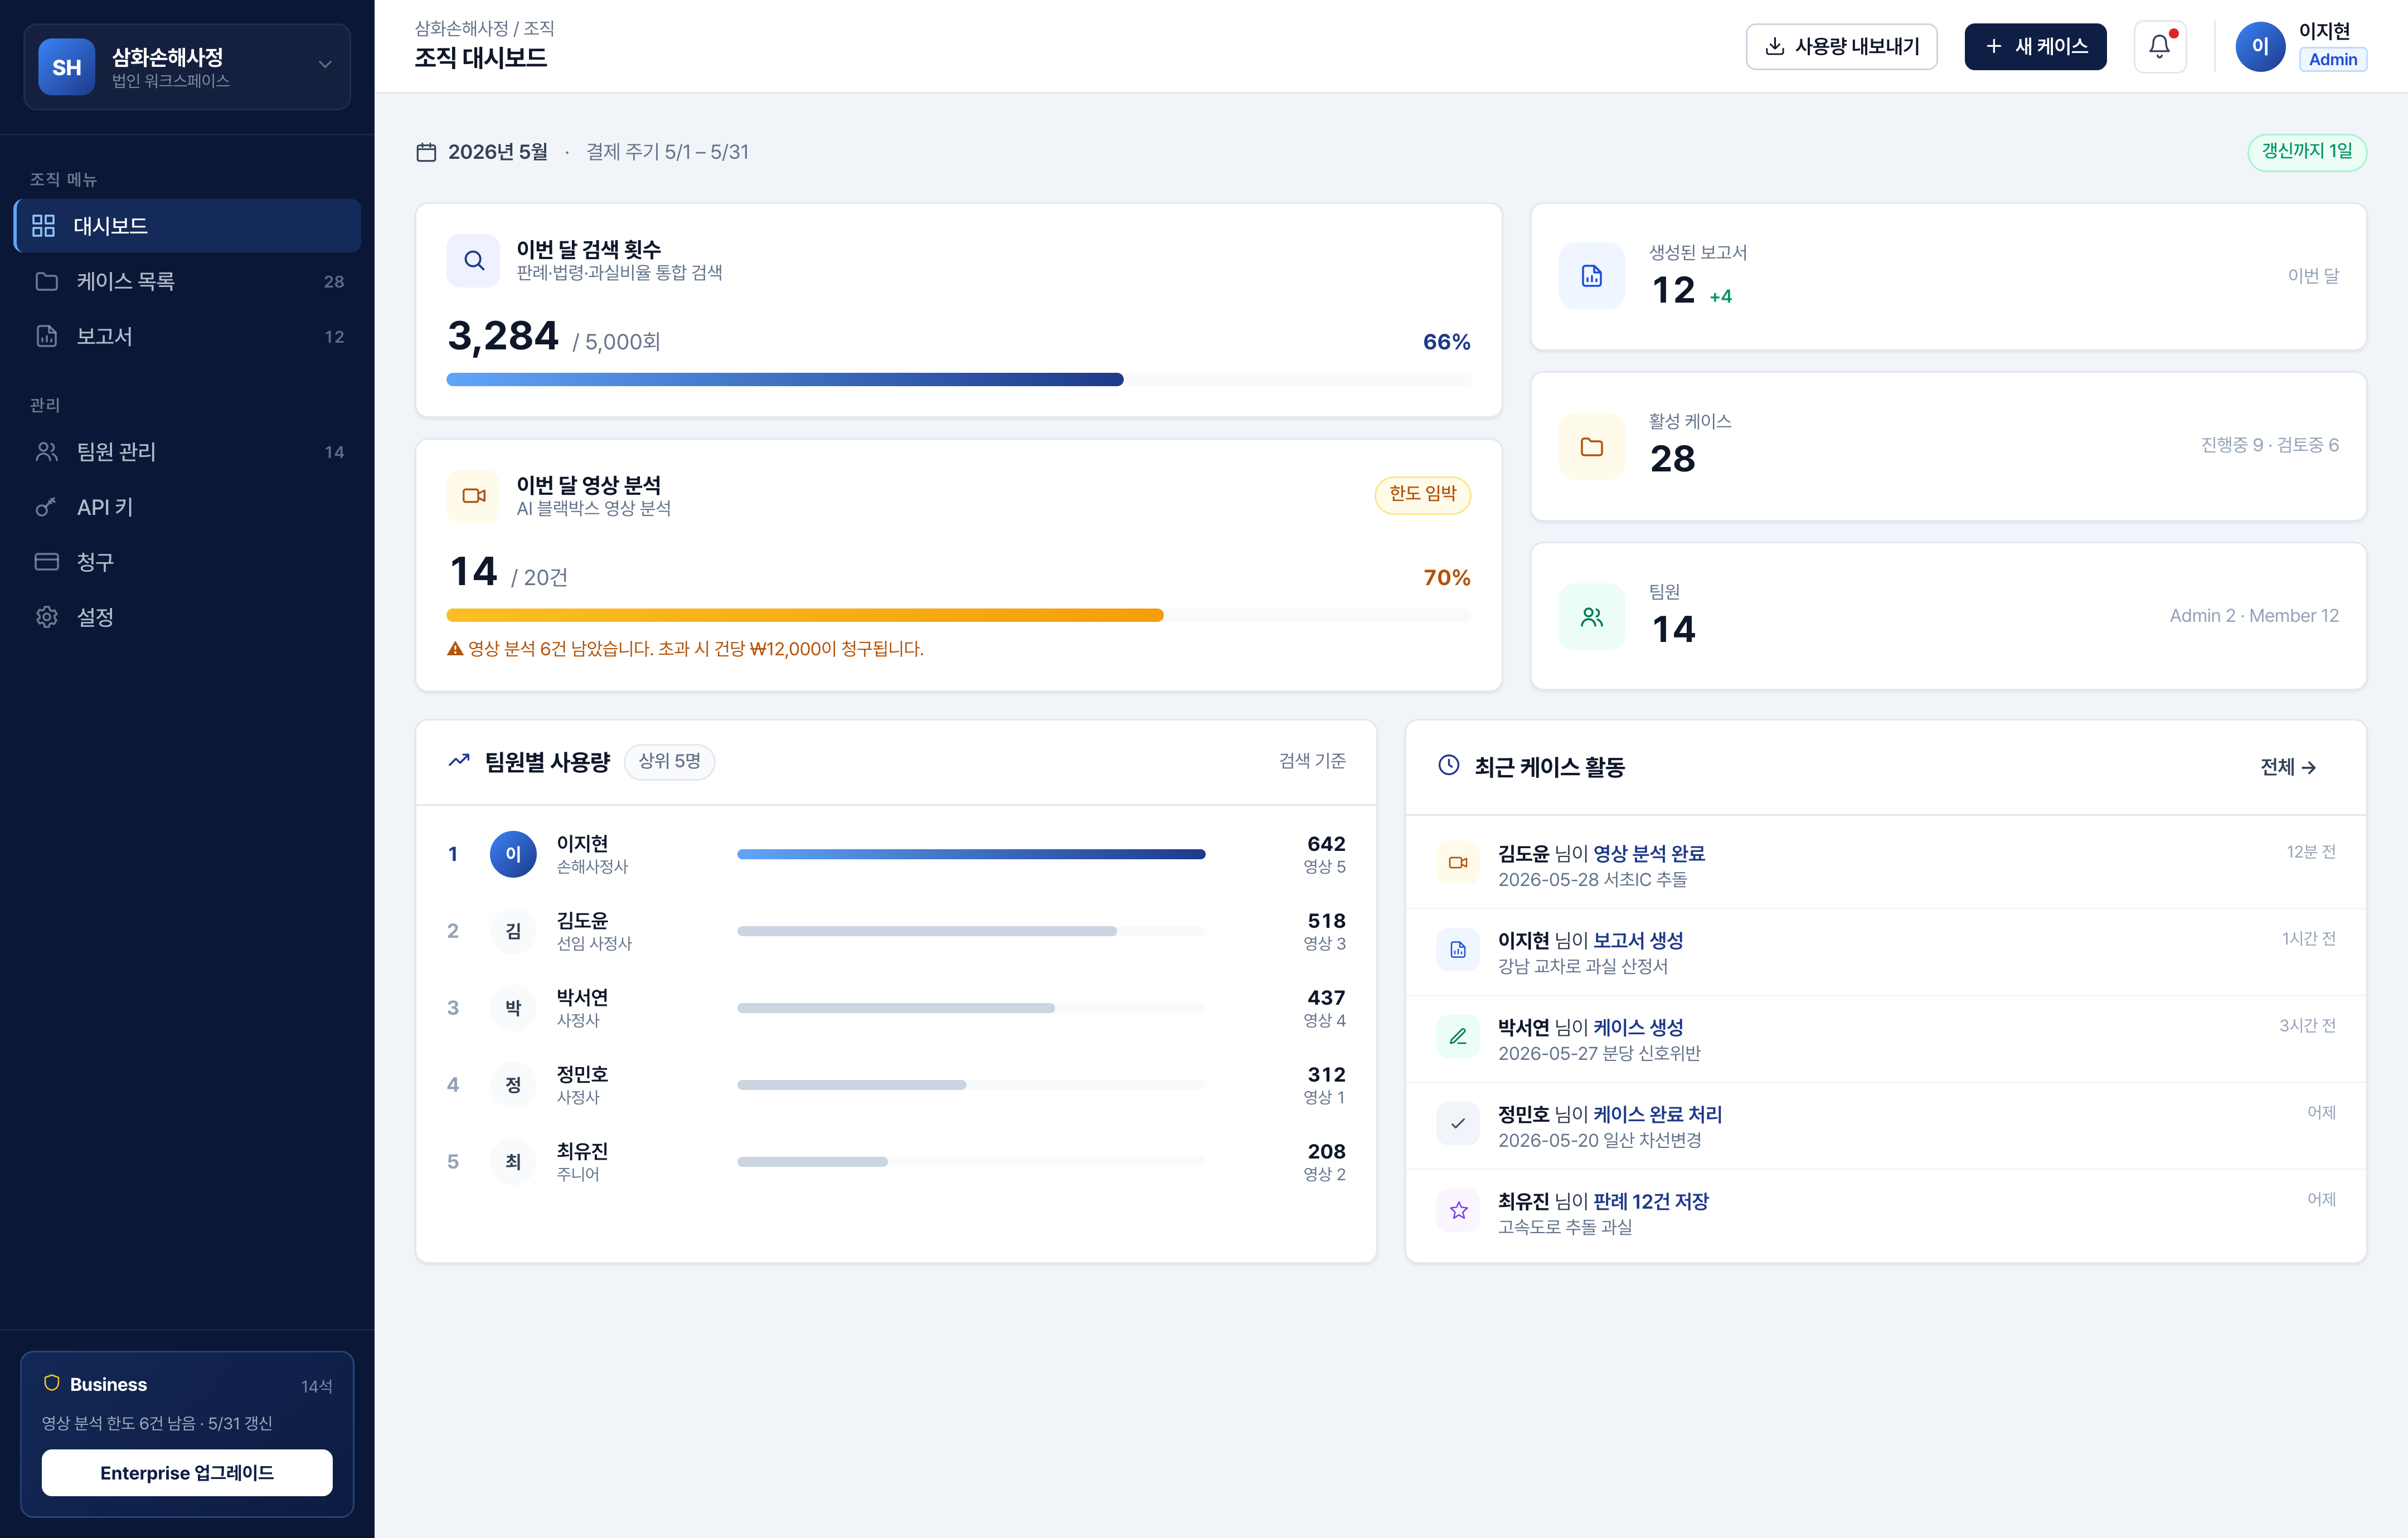
Task: Click the camera icon on 김도윤 activity row
Action: [x=1458, y=863]
